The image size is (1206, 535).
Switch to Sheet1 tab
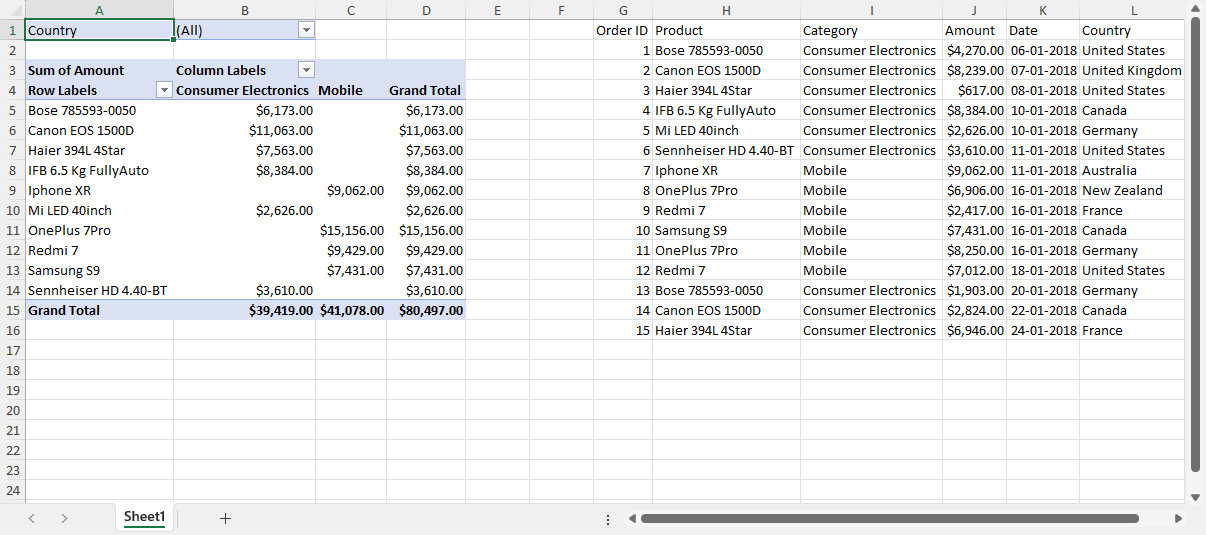tap(144, 517)
